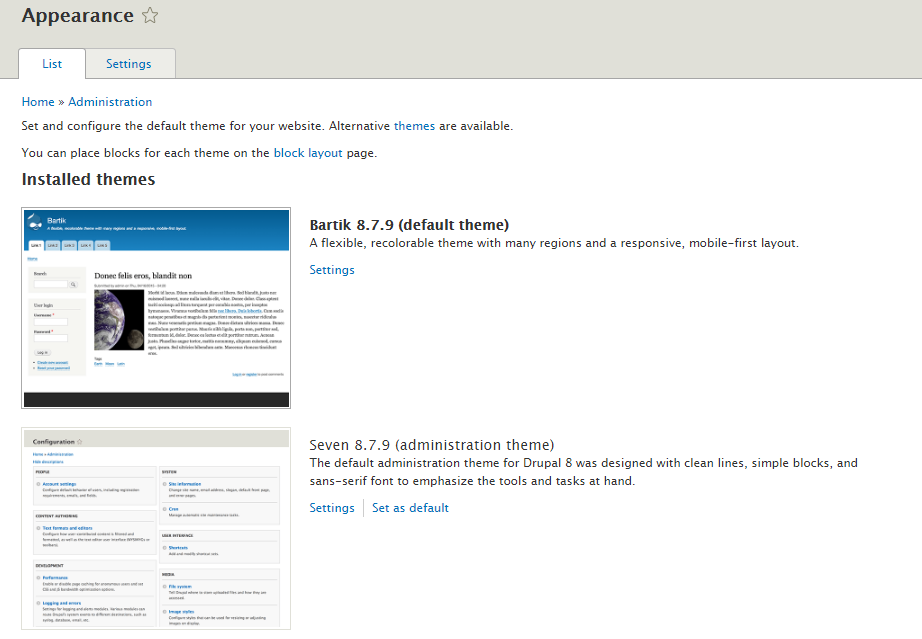Click the Seven theme screenshot thumbnail
This screenshot has height=639, width=922.
(156, 528)
